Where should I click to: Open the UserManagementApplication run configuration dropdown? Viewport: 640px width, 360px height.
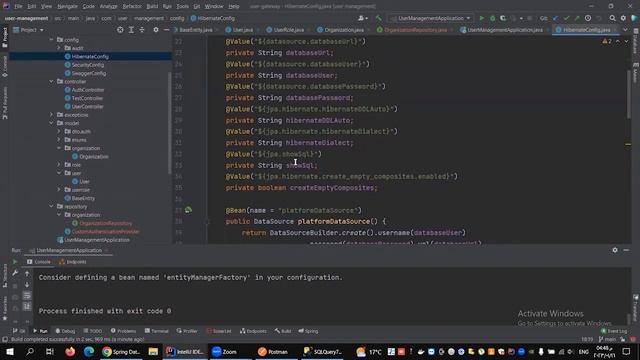click(431, 18)
